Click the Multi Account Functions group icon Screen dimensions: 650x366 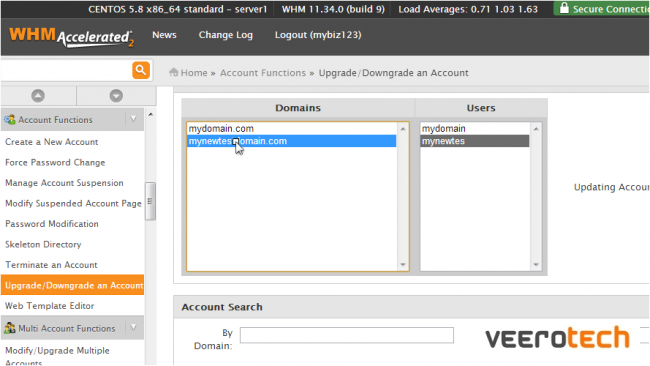click(x=10, y=328)
